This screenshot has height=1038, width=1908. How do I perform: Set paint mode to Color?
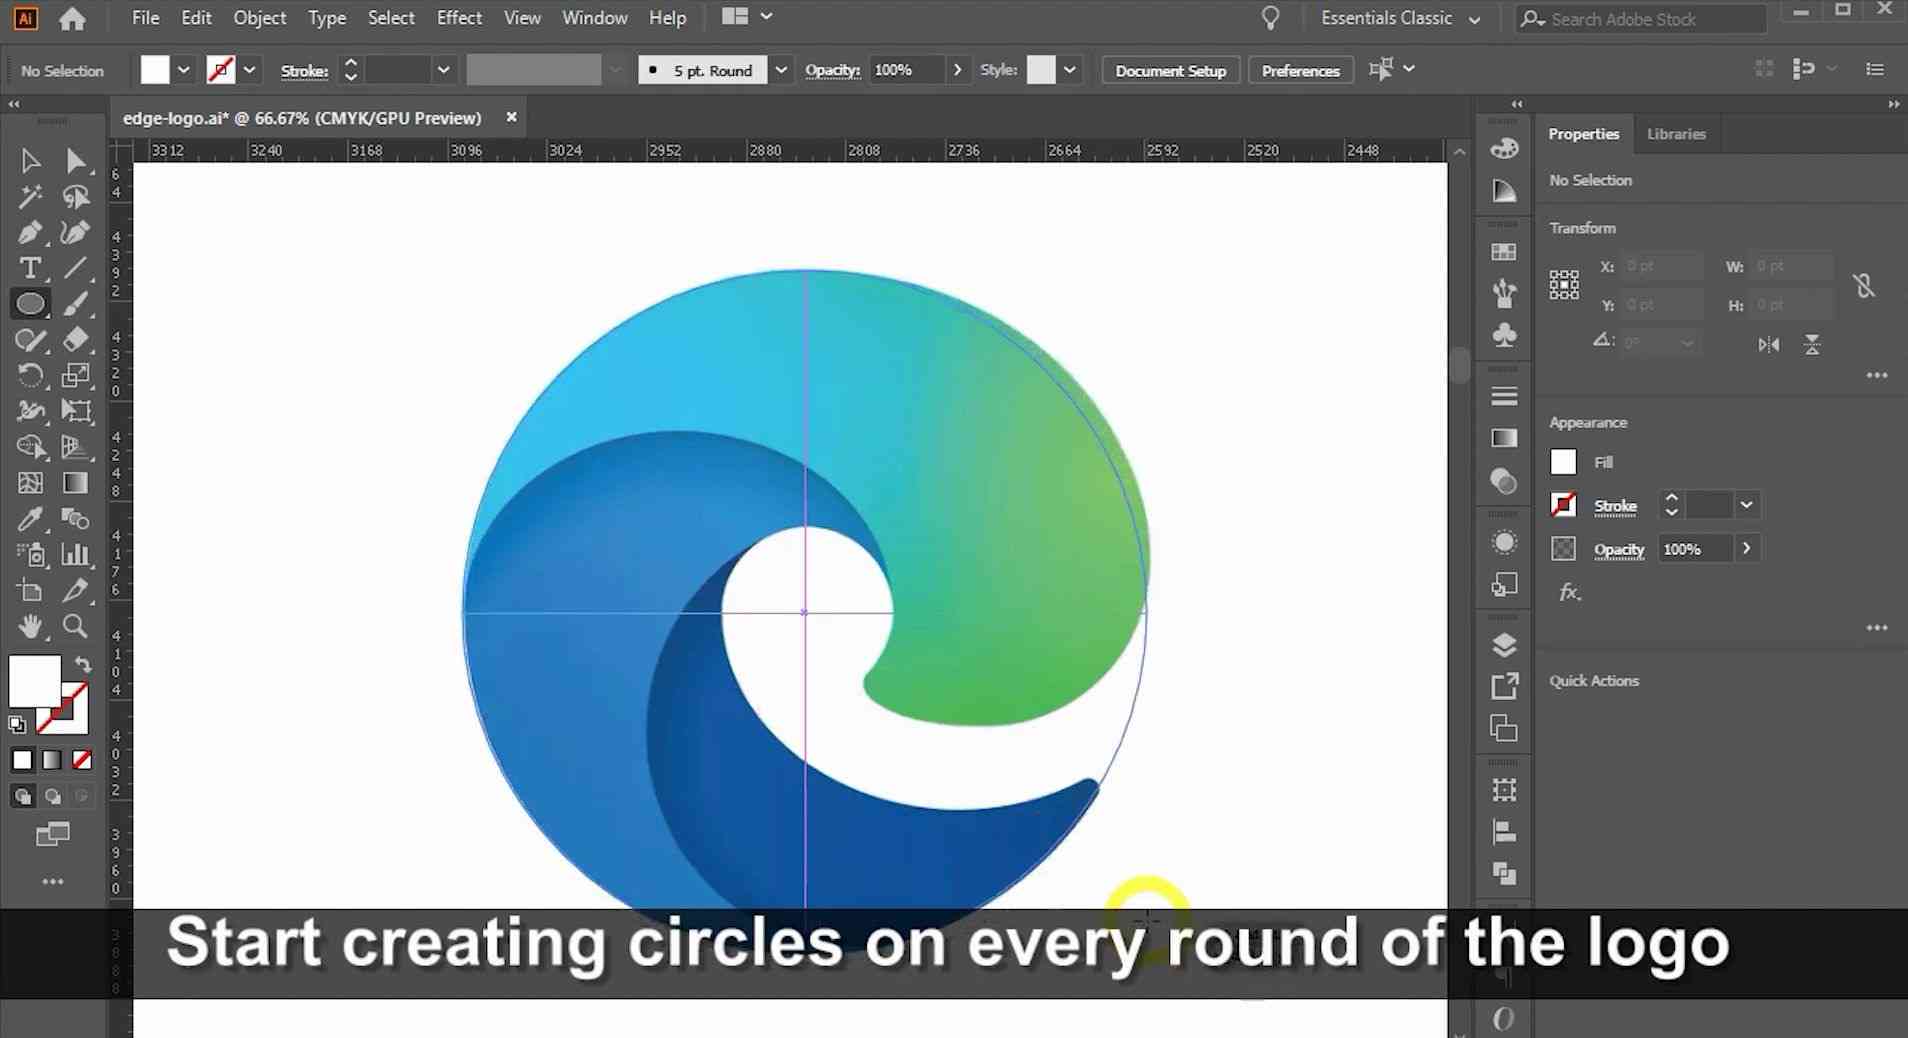tap(22, 760)
